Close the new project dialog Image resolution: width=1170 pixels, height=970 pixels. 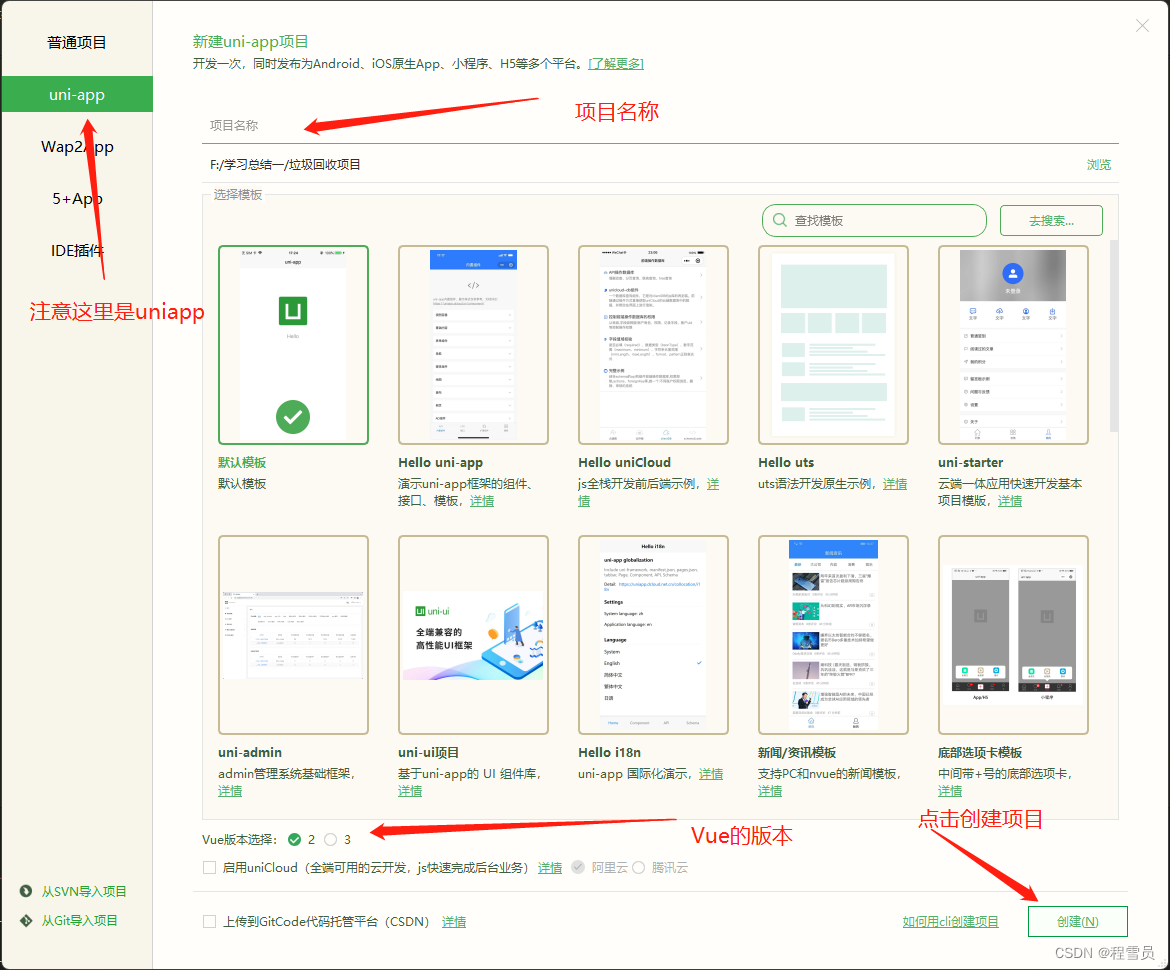pyautogui.click(x=1142, y=26)
